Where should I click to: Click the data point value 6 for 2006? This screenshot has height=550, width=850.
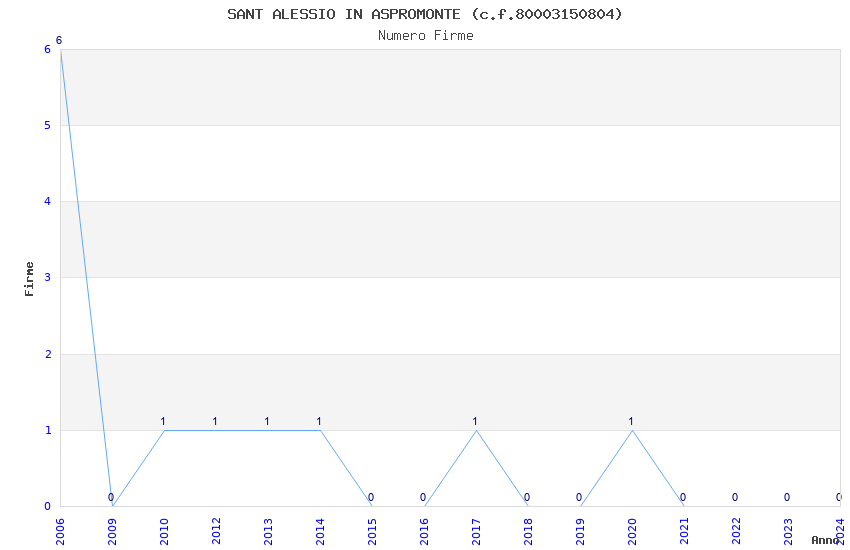(x=59, y=41)
